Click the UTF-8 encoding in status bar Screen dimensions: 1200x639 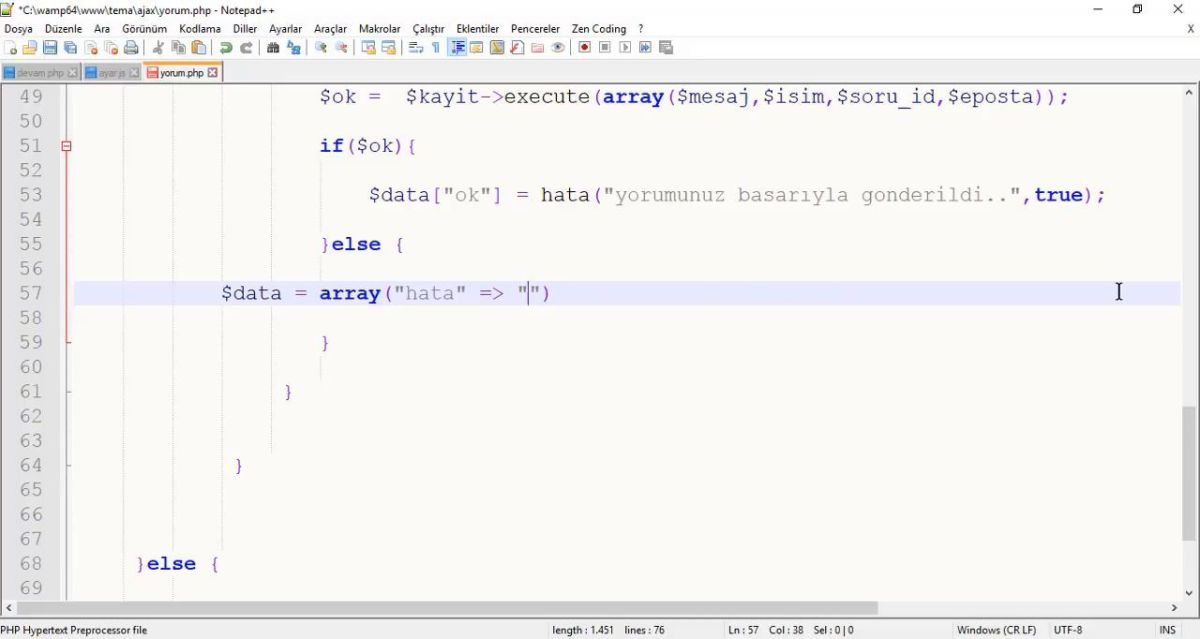1067,630
